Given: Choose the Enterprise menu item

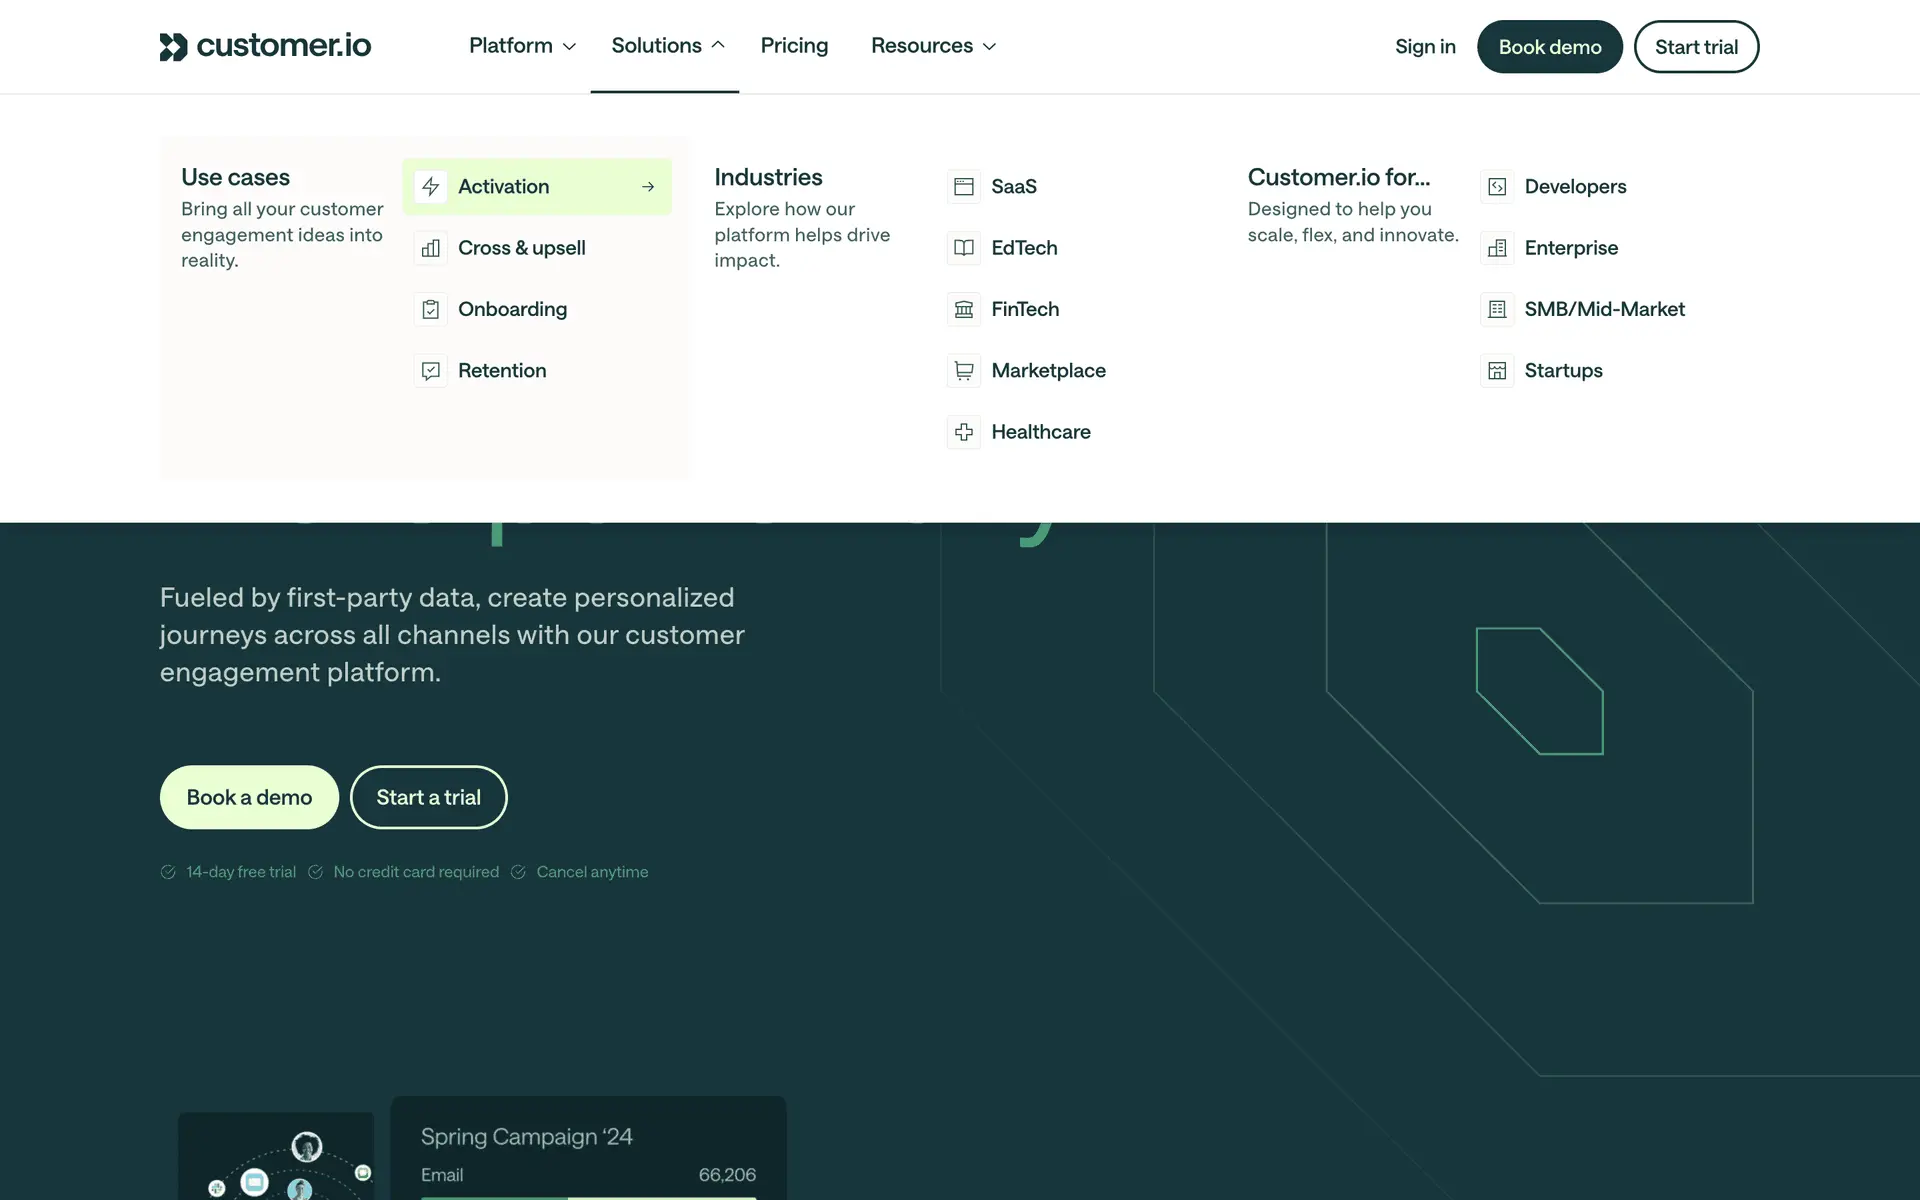Looking at the screenshot, I should [x=1570, y=248].
